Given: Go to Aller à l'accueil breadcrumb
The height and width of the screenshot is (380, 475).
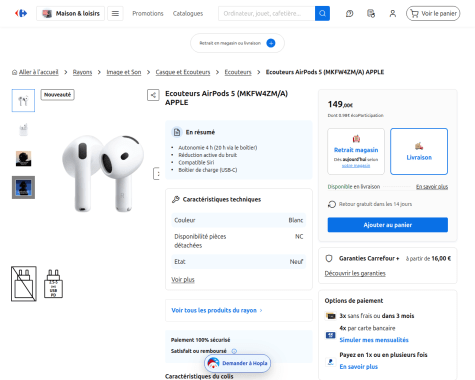Looking at the screenshot, I should (38, 72).
